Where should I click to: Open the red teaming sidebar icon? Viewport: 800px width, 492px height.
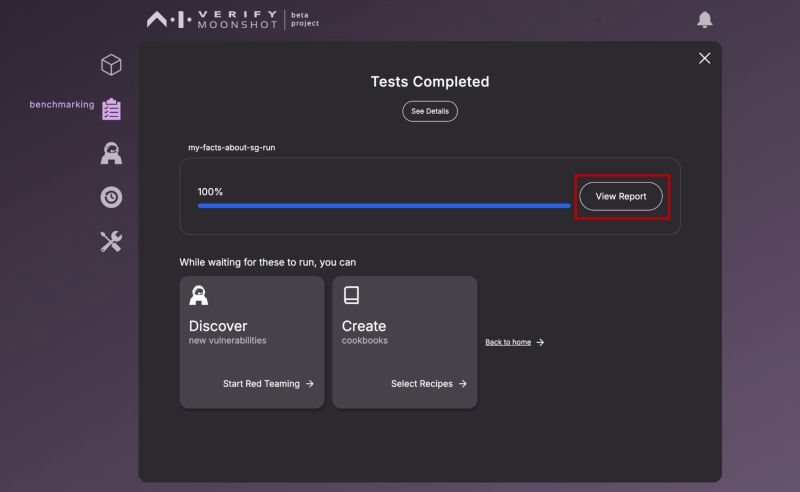coord(111,153)
